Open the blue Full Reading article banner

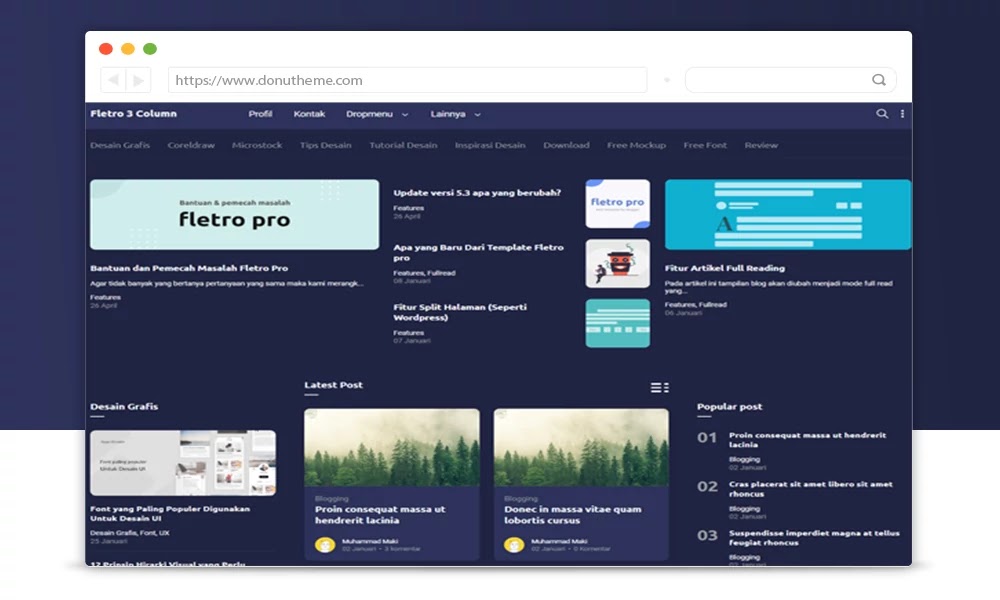pyautogui.click(x=788, y=214)
